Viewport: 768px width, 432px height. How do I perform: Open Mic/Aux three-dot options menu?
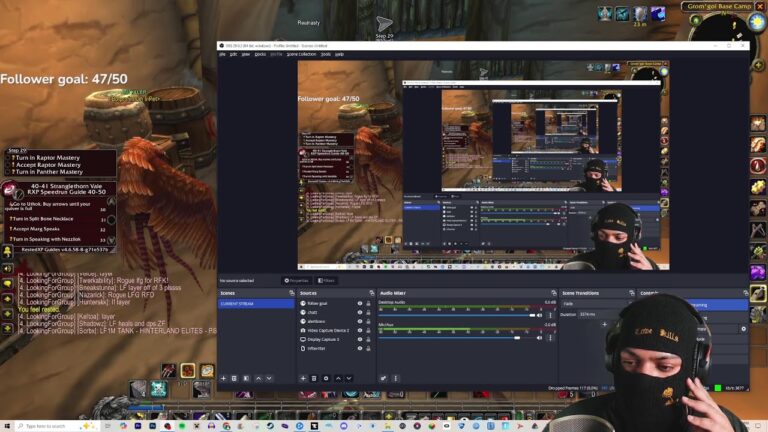point(550,338)
